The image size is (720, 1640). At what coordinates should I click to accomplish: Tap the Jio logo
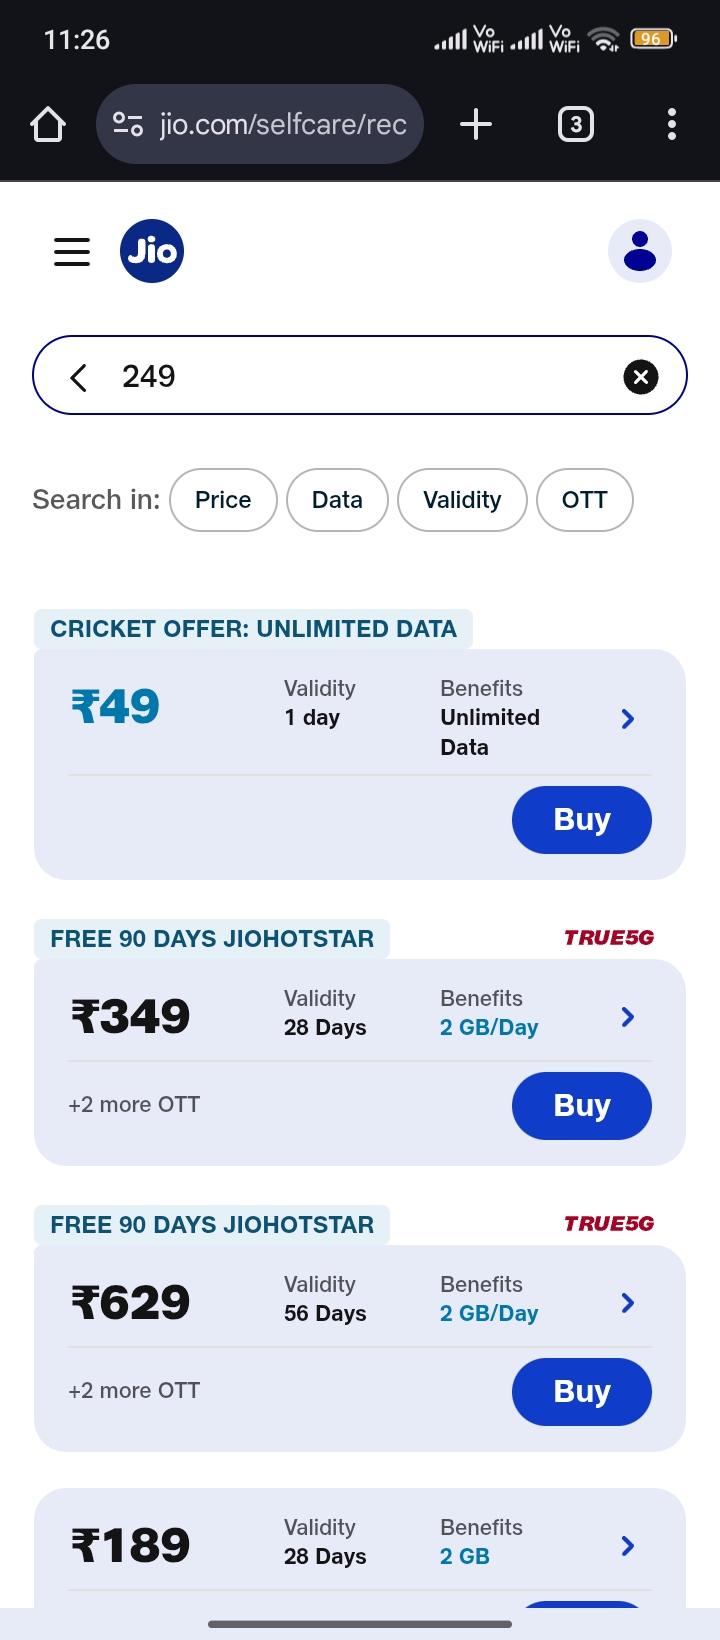click(152, 251)
